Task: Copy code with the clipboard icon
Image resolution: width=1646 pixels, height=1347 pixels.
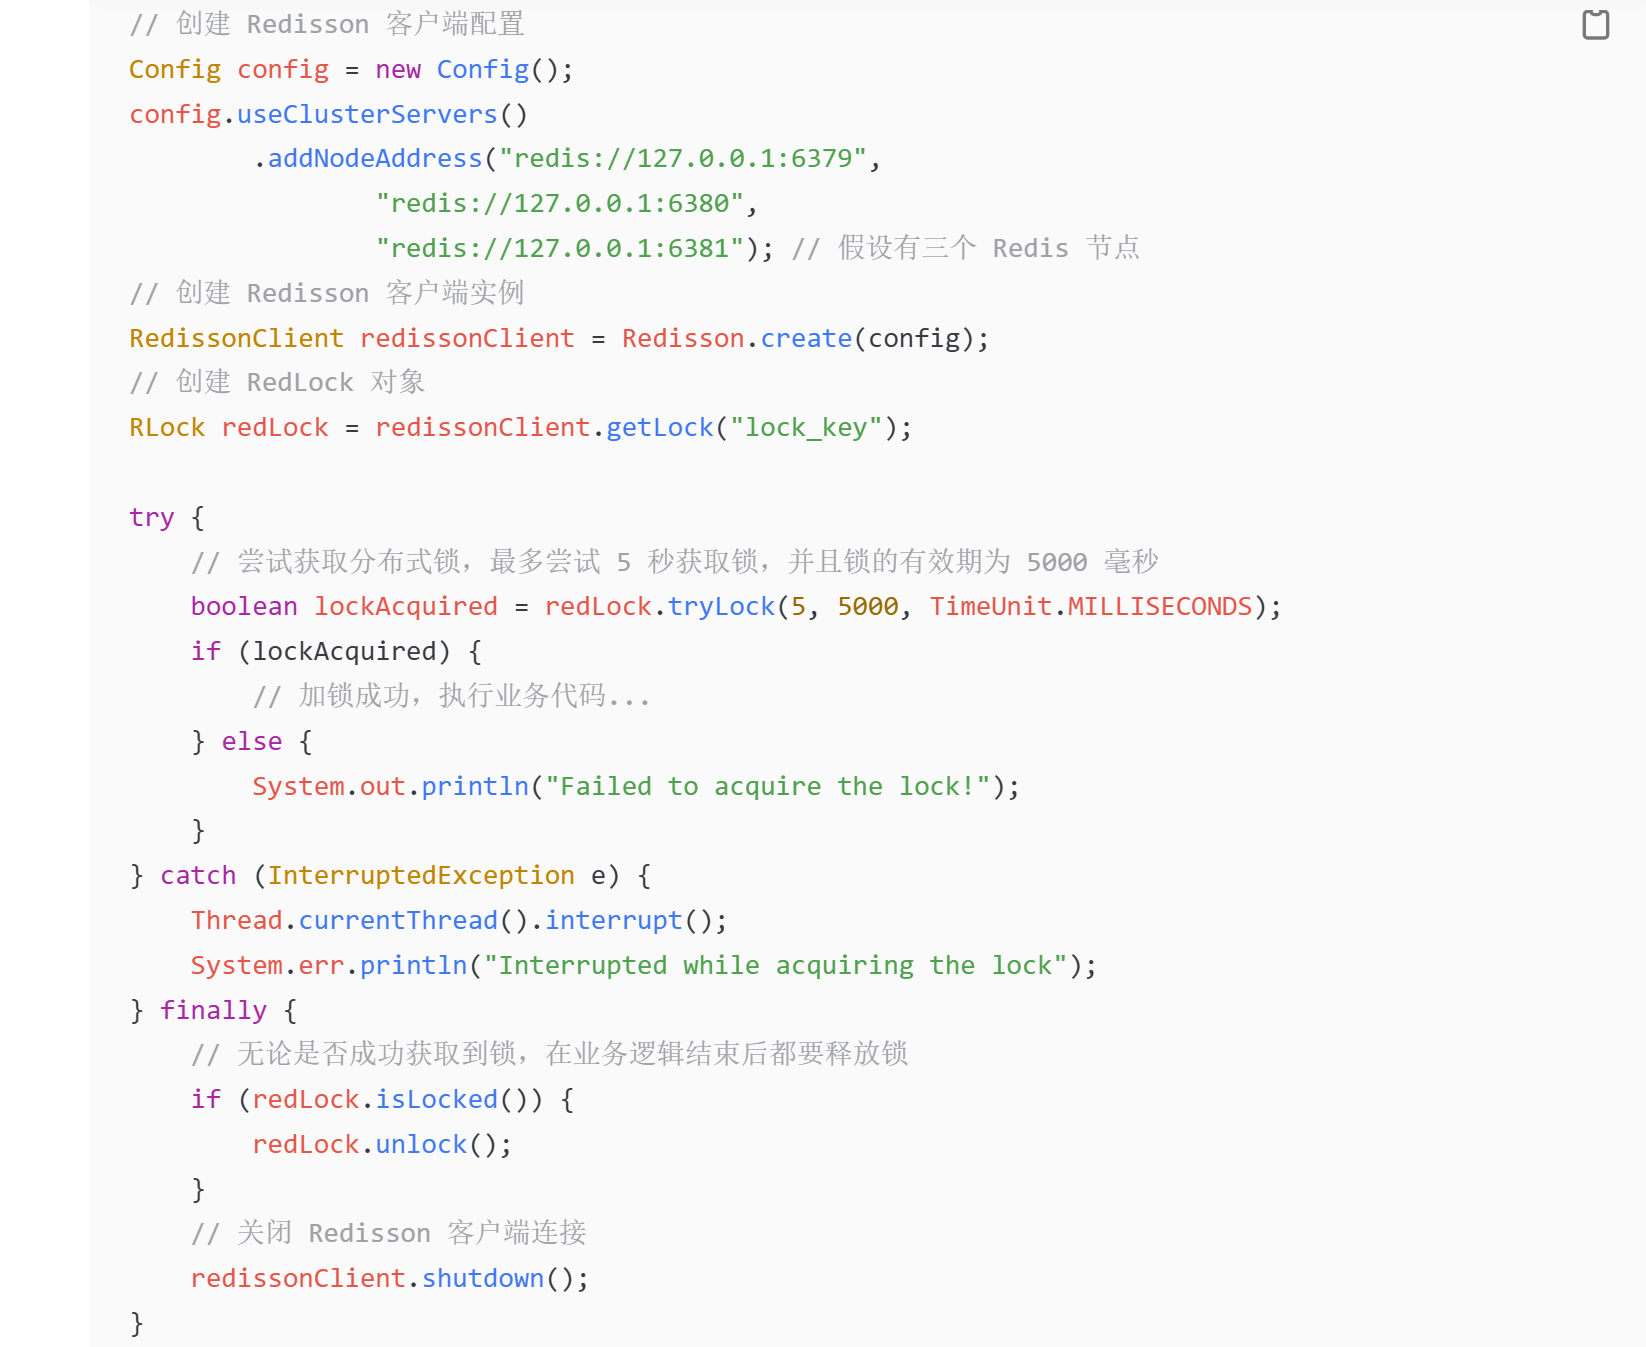Action: click(1595, 24)
